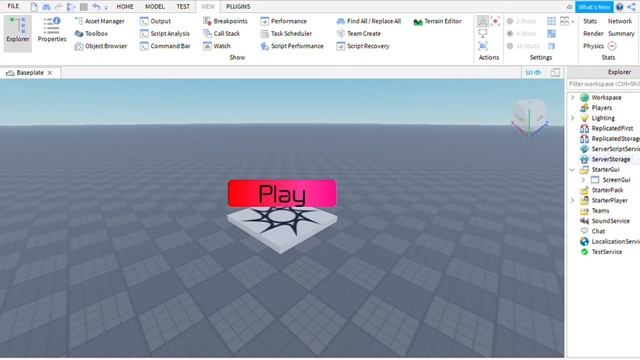Open the Object Browser

[x=101, y=46]
